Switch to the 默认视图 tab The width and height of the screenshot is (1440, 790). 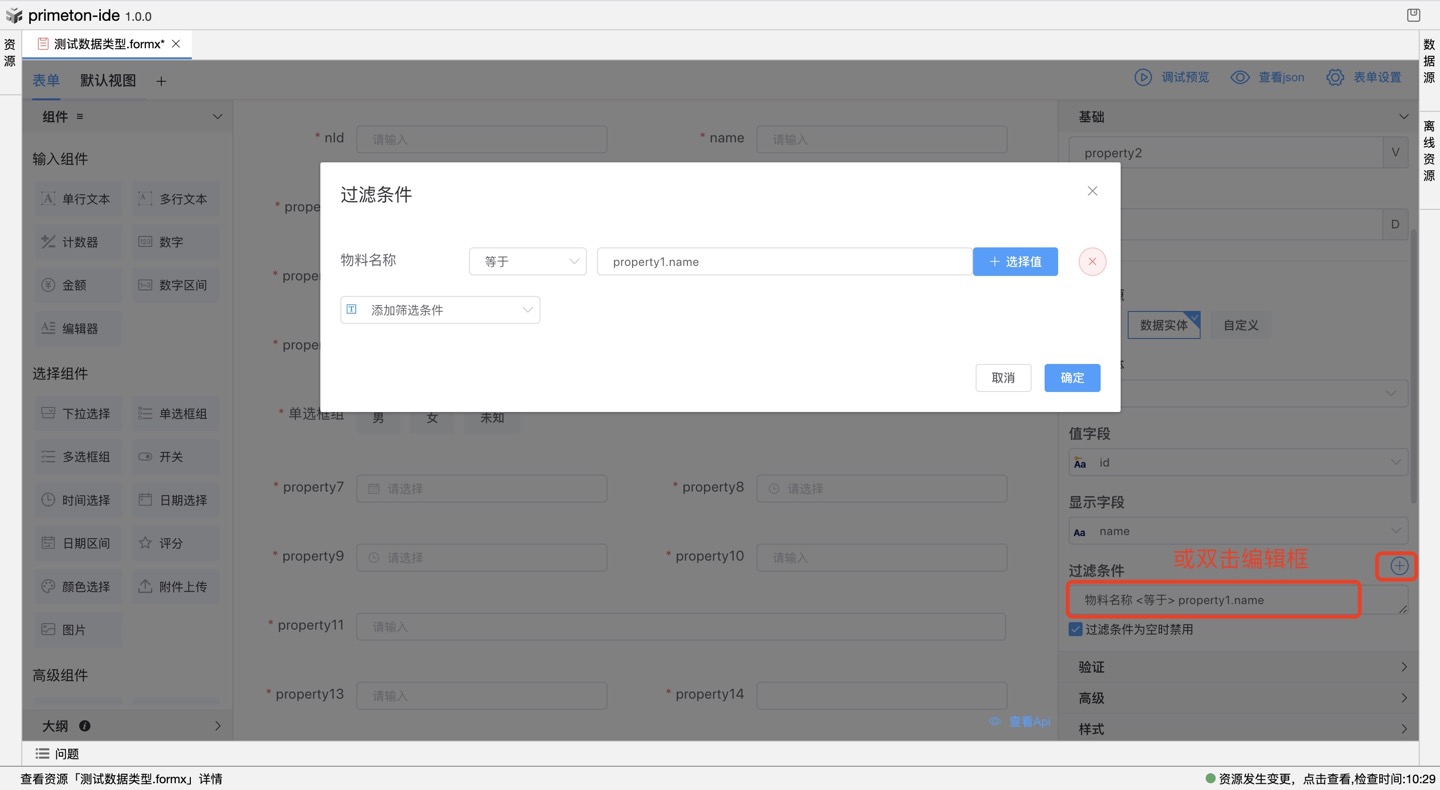pyautogui.click(x=108, y=81)
